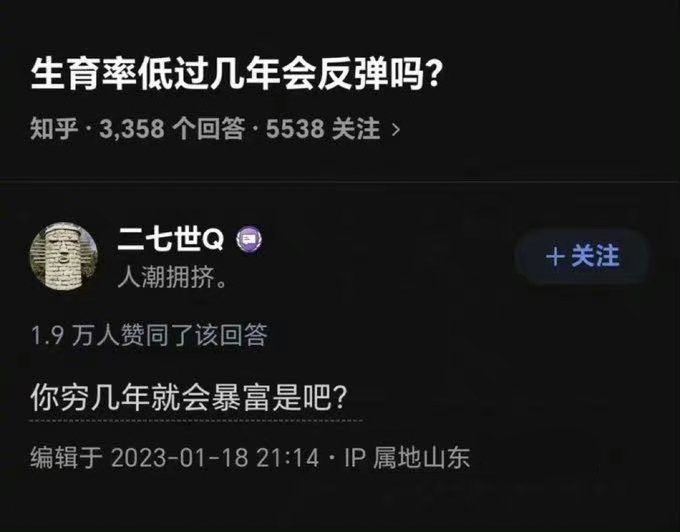This screenshot has width=680, height=532.
Task: Click the edit timestamp 2023-01-18 21:14
Action: tap(215, 458)
